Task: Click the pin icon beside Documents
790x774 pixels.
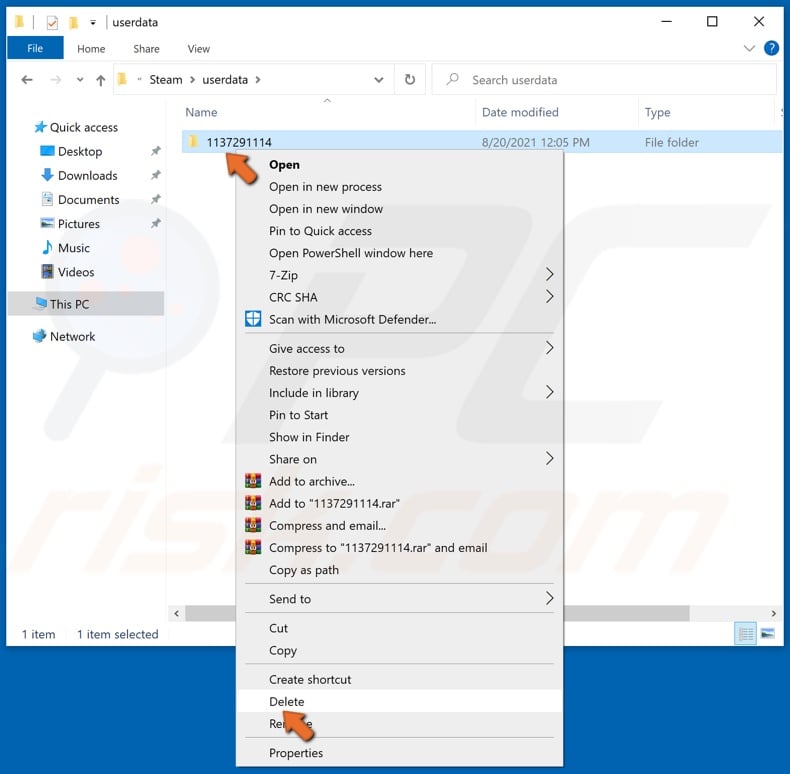Action: (156, 199)
